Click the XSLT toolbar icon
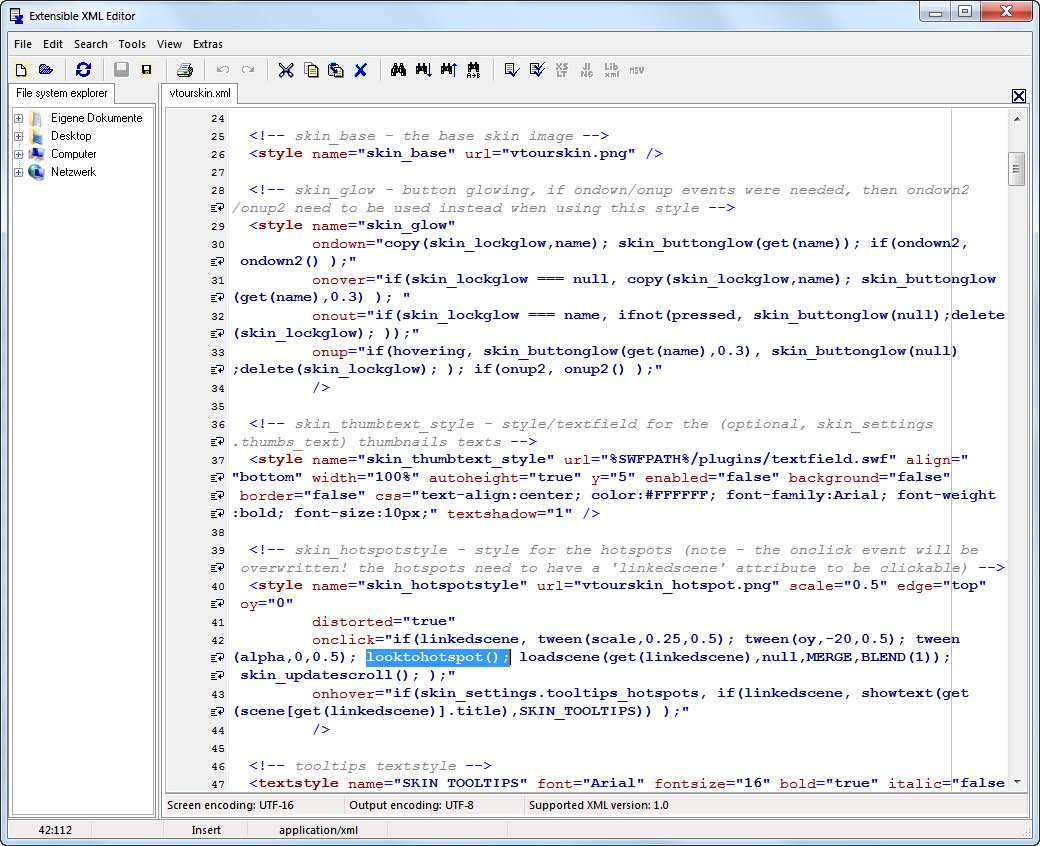The height and width of the screenshot is (846, 1040). click(562, 70)
